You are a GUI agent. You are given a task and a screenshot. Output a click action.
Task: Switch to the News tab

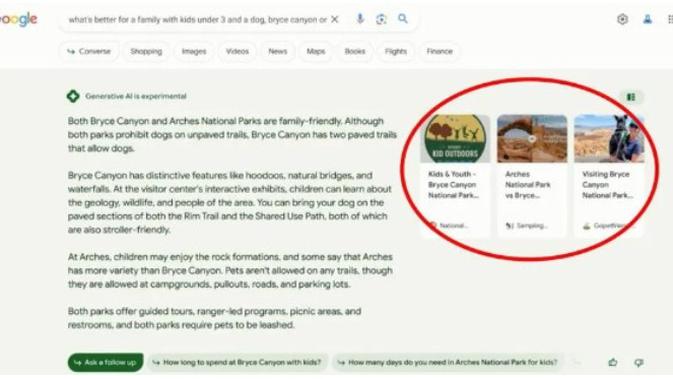(x=278, y=52)
